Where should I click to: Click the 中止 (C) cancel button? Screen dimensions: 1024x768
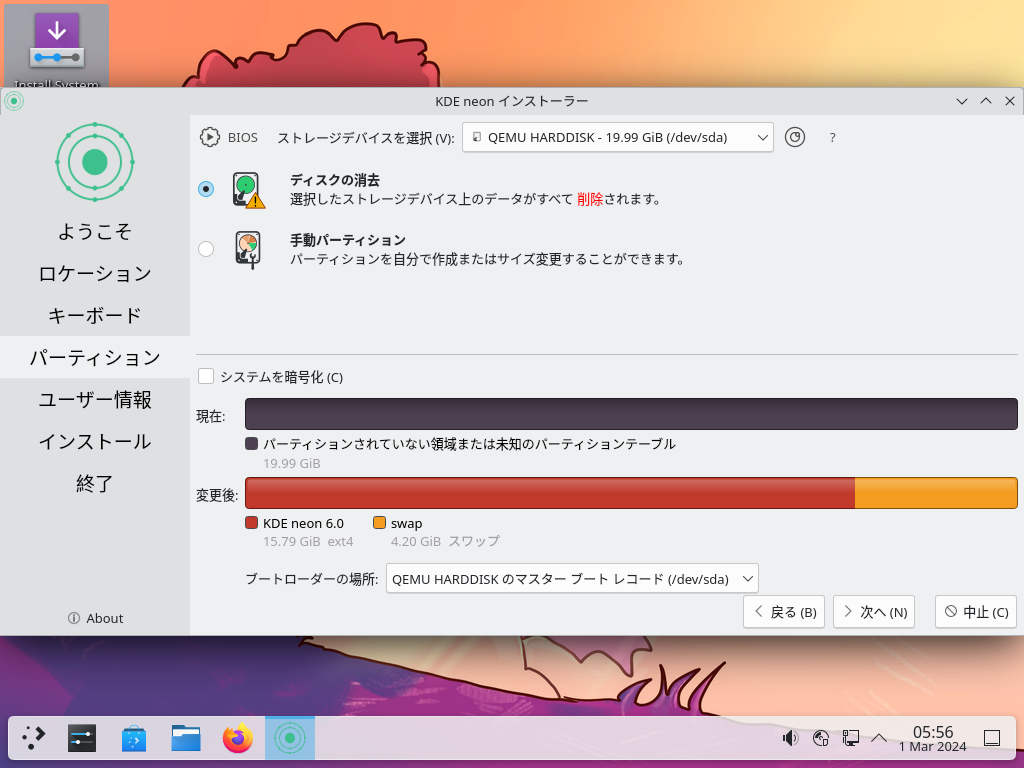pos(976,612)
